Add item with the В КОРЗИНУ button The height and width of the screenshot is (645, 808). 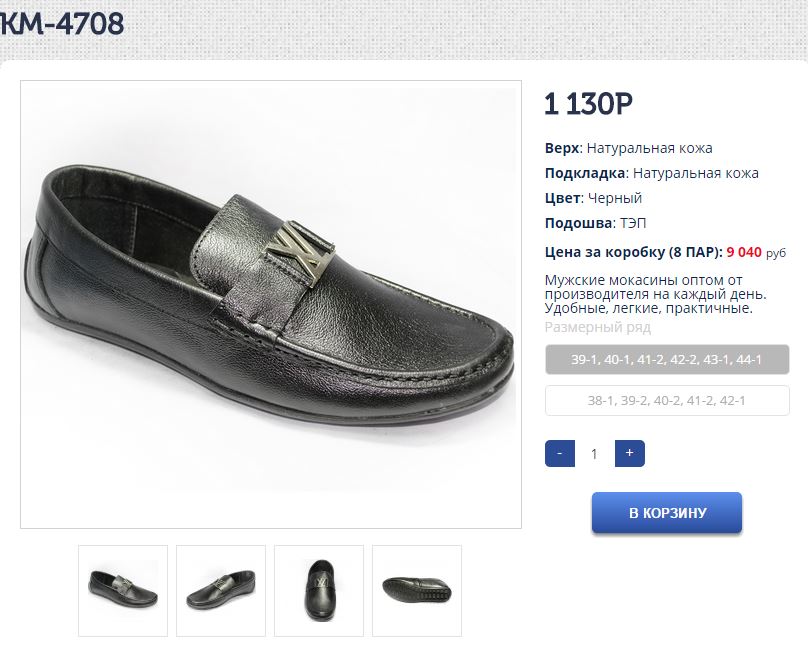[667, 513]
